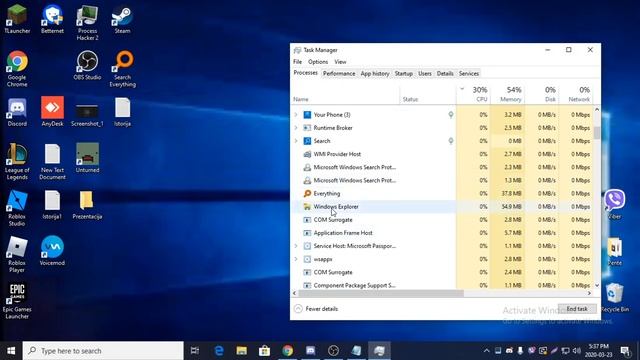Show hidden system tray icons

click(x=487, y=351)
